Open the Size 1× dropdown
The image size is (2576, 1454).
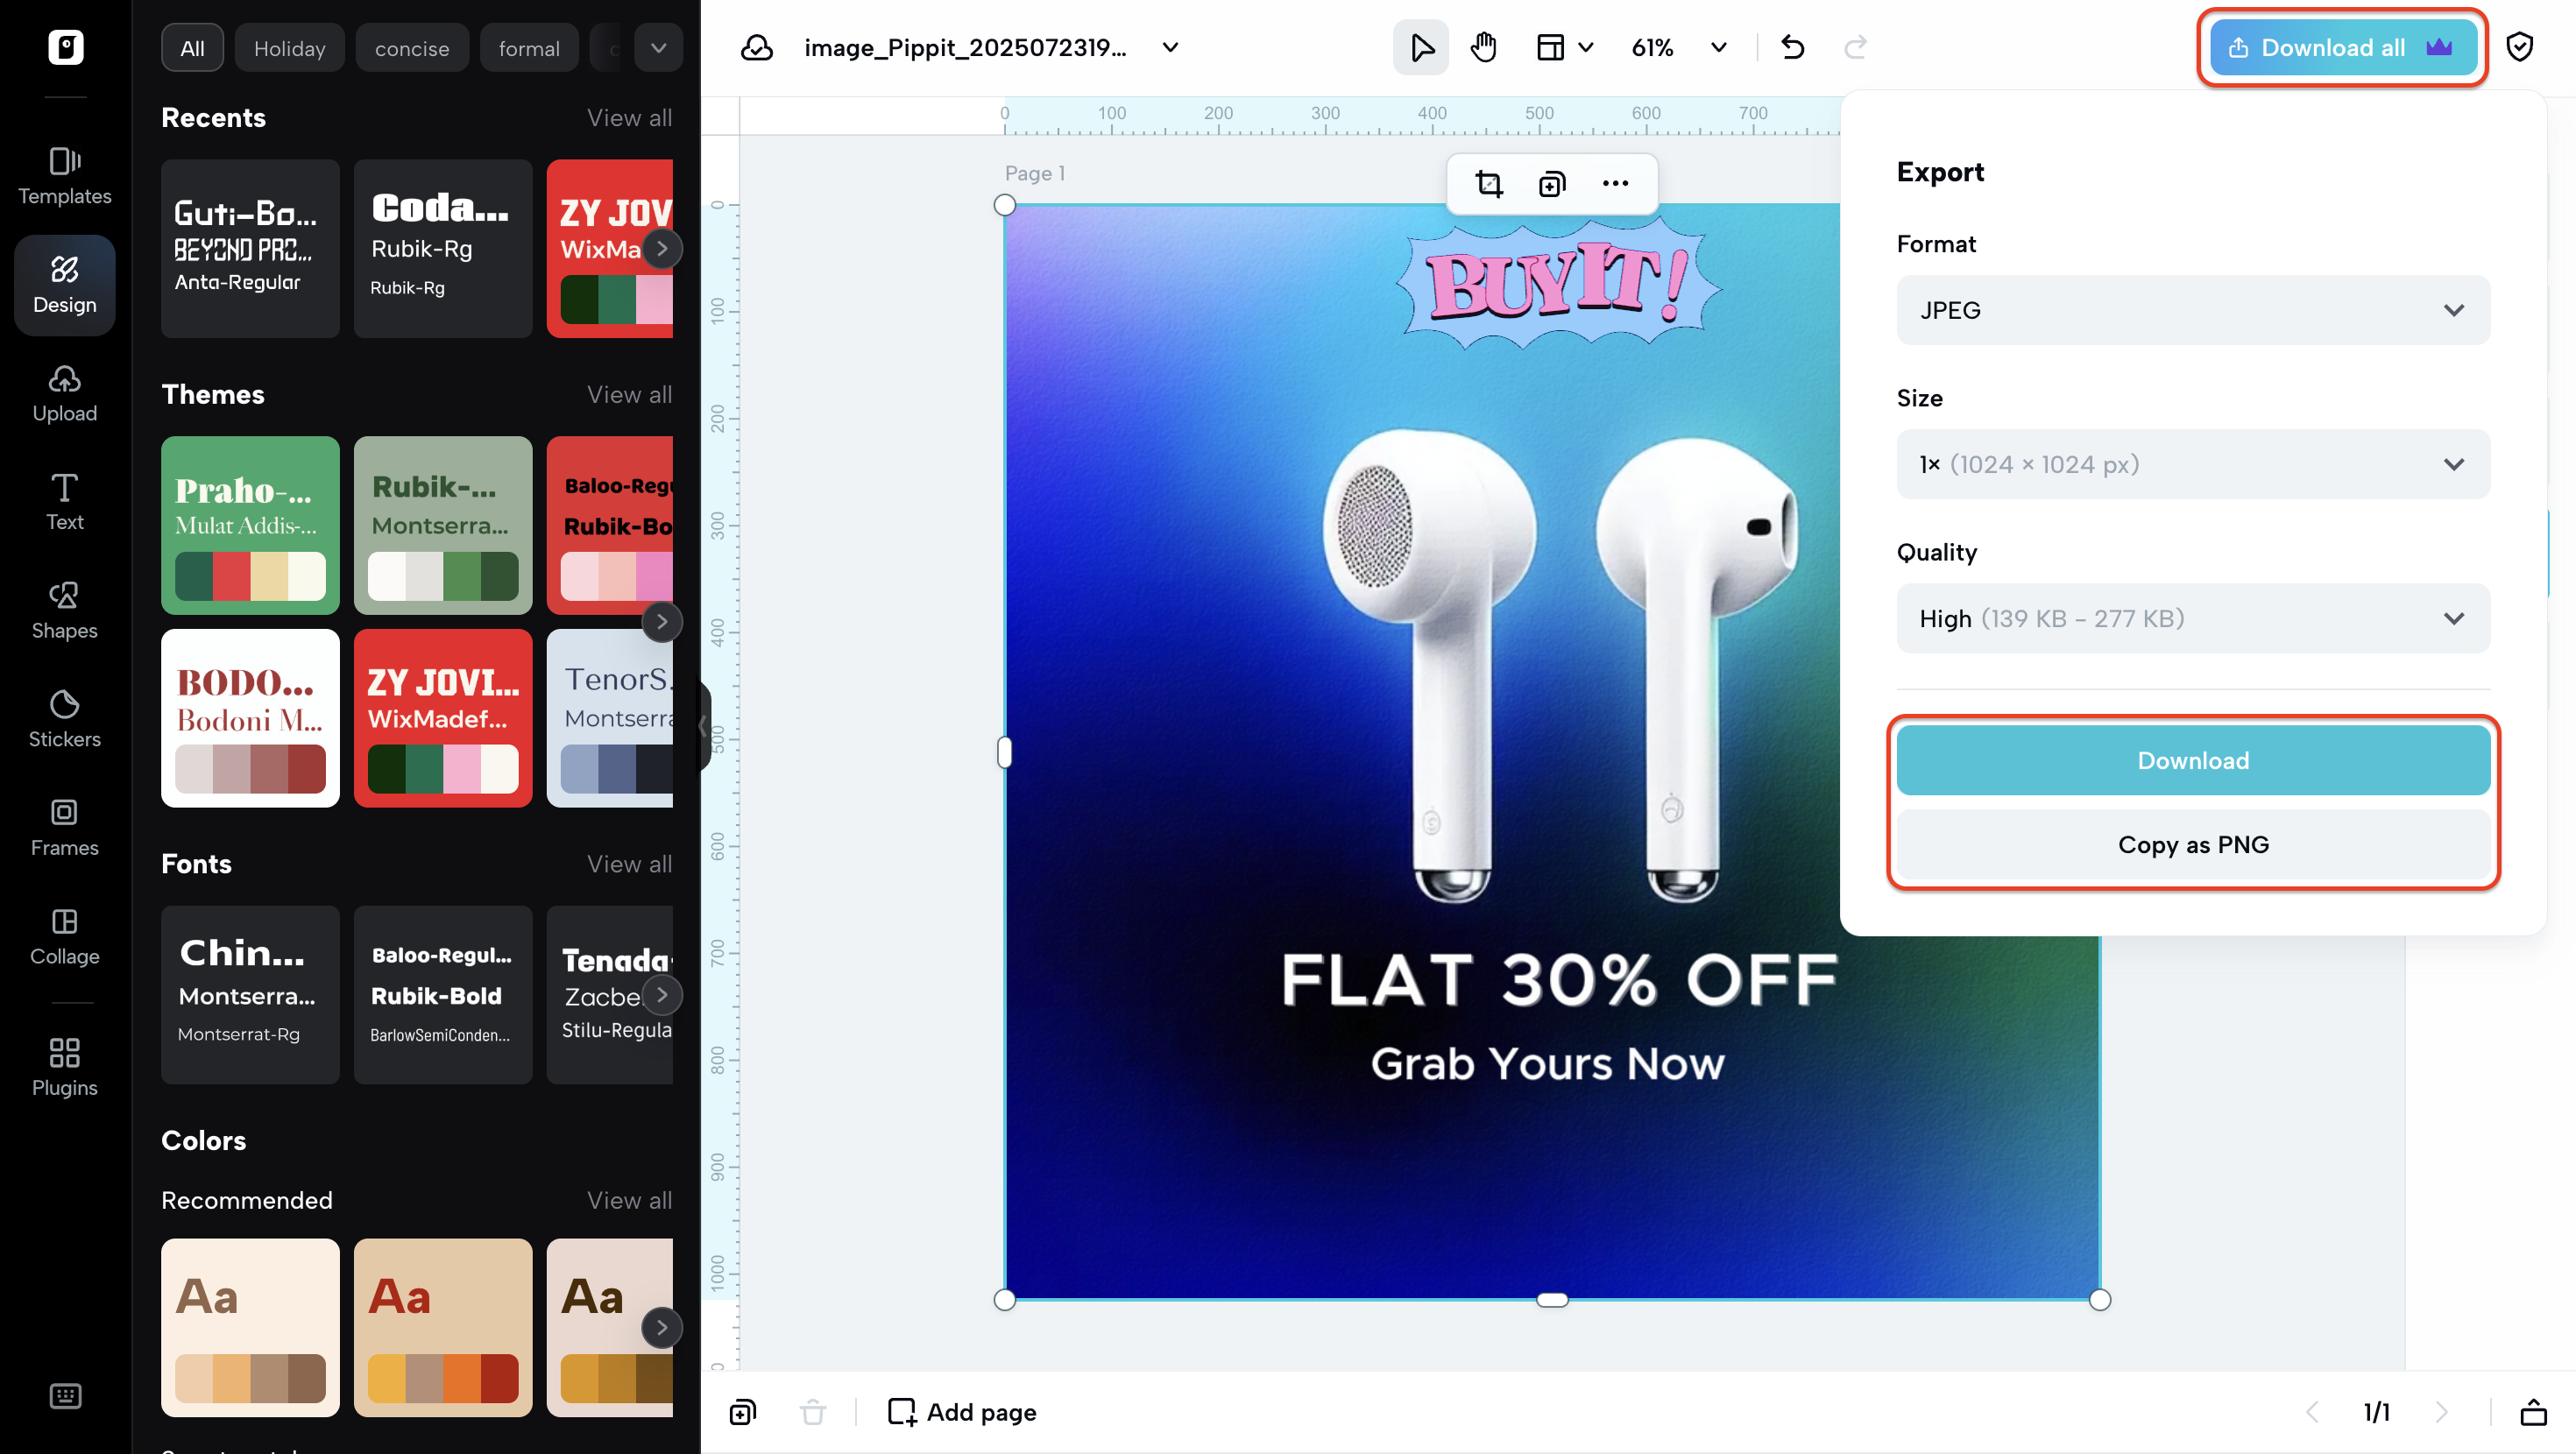(x=2192, y=464)
